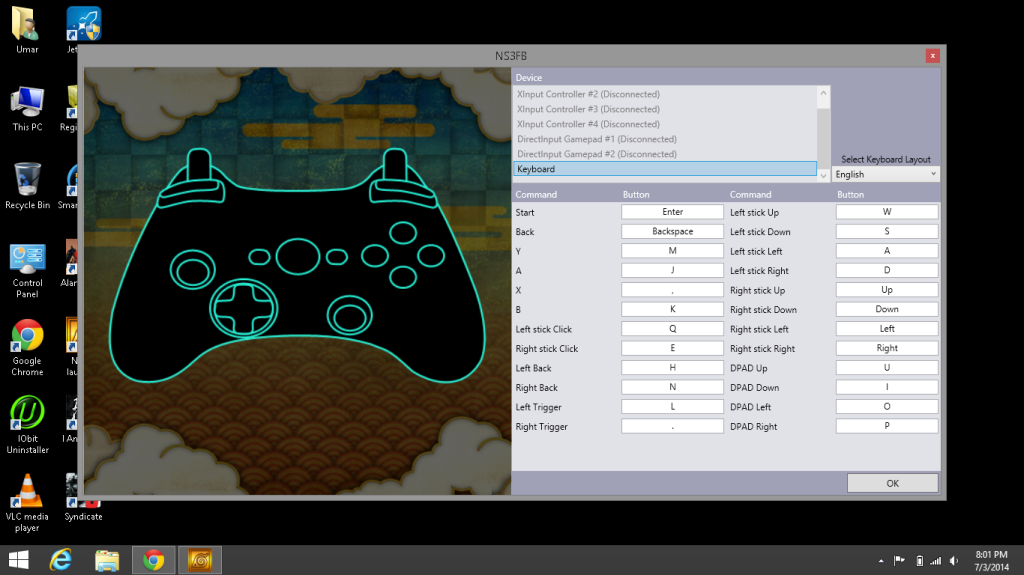Launch VLC media player shortcut
The height and width of the screenshot is (575, 1024).
click(27, 503)
